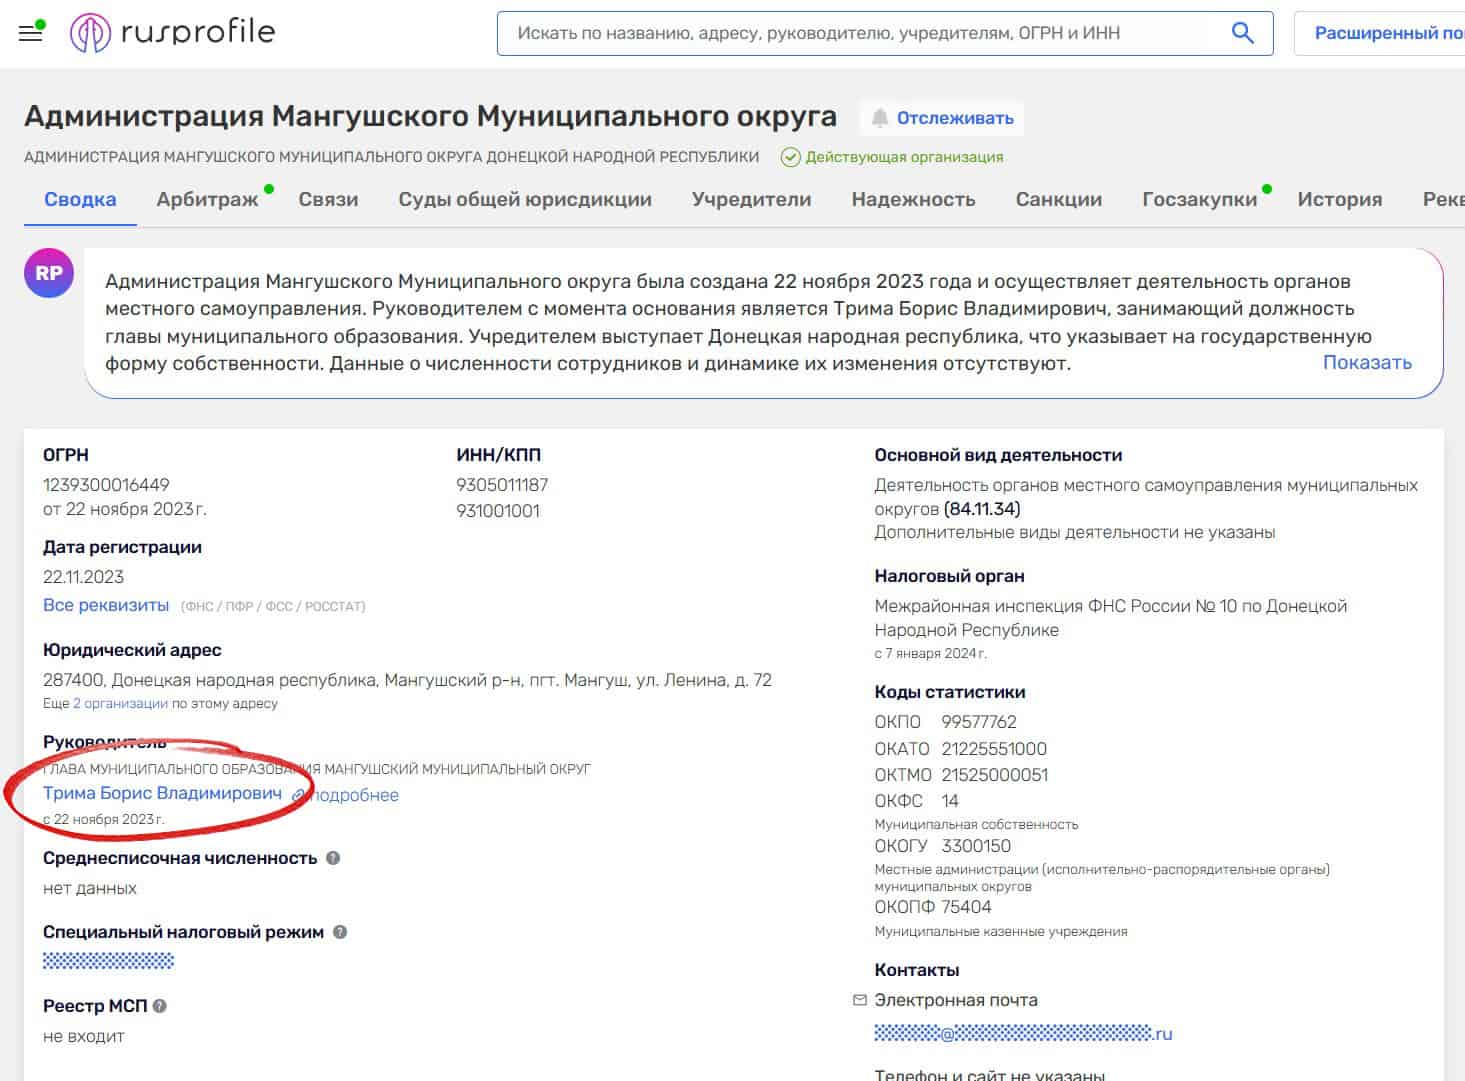Open the Надежность tab
This screenshot has height=1081, width=1465.
913,199
